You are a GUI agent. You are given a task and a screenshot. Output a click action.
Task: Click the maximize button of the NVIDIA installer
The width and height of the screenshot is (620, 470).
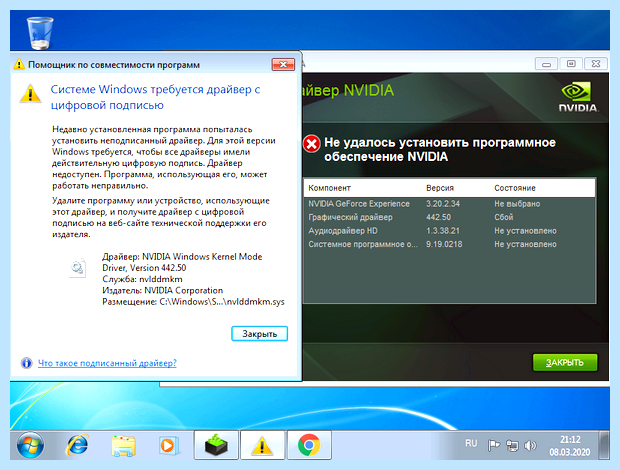(x=571, y=64)
